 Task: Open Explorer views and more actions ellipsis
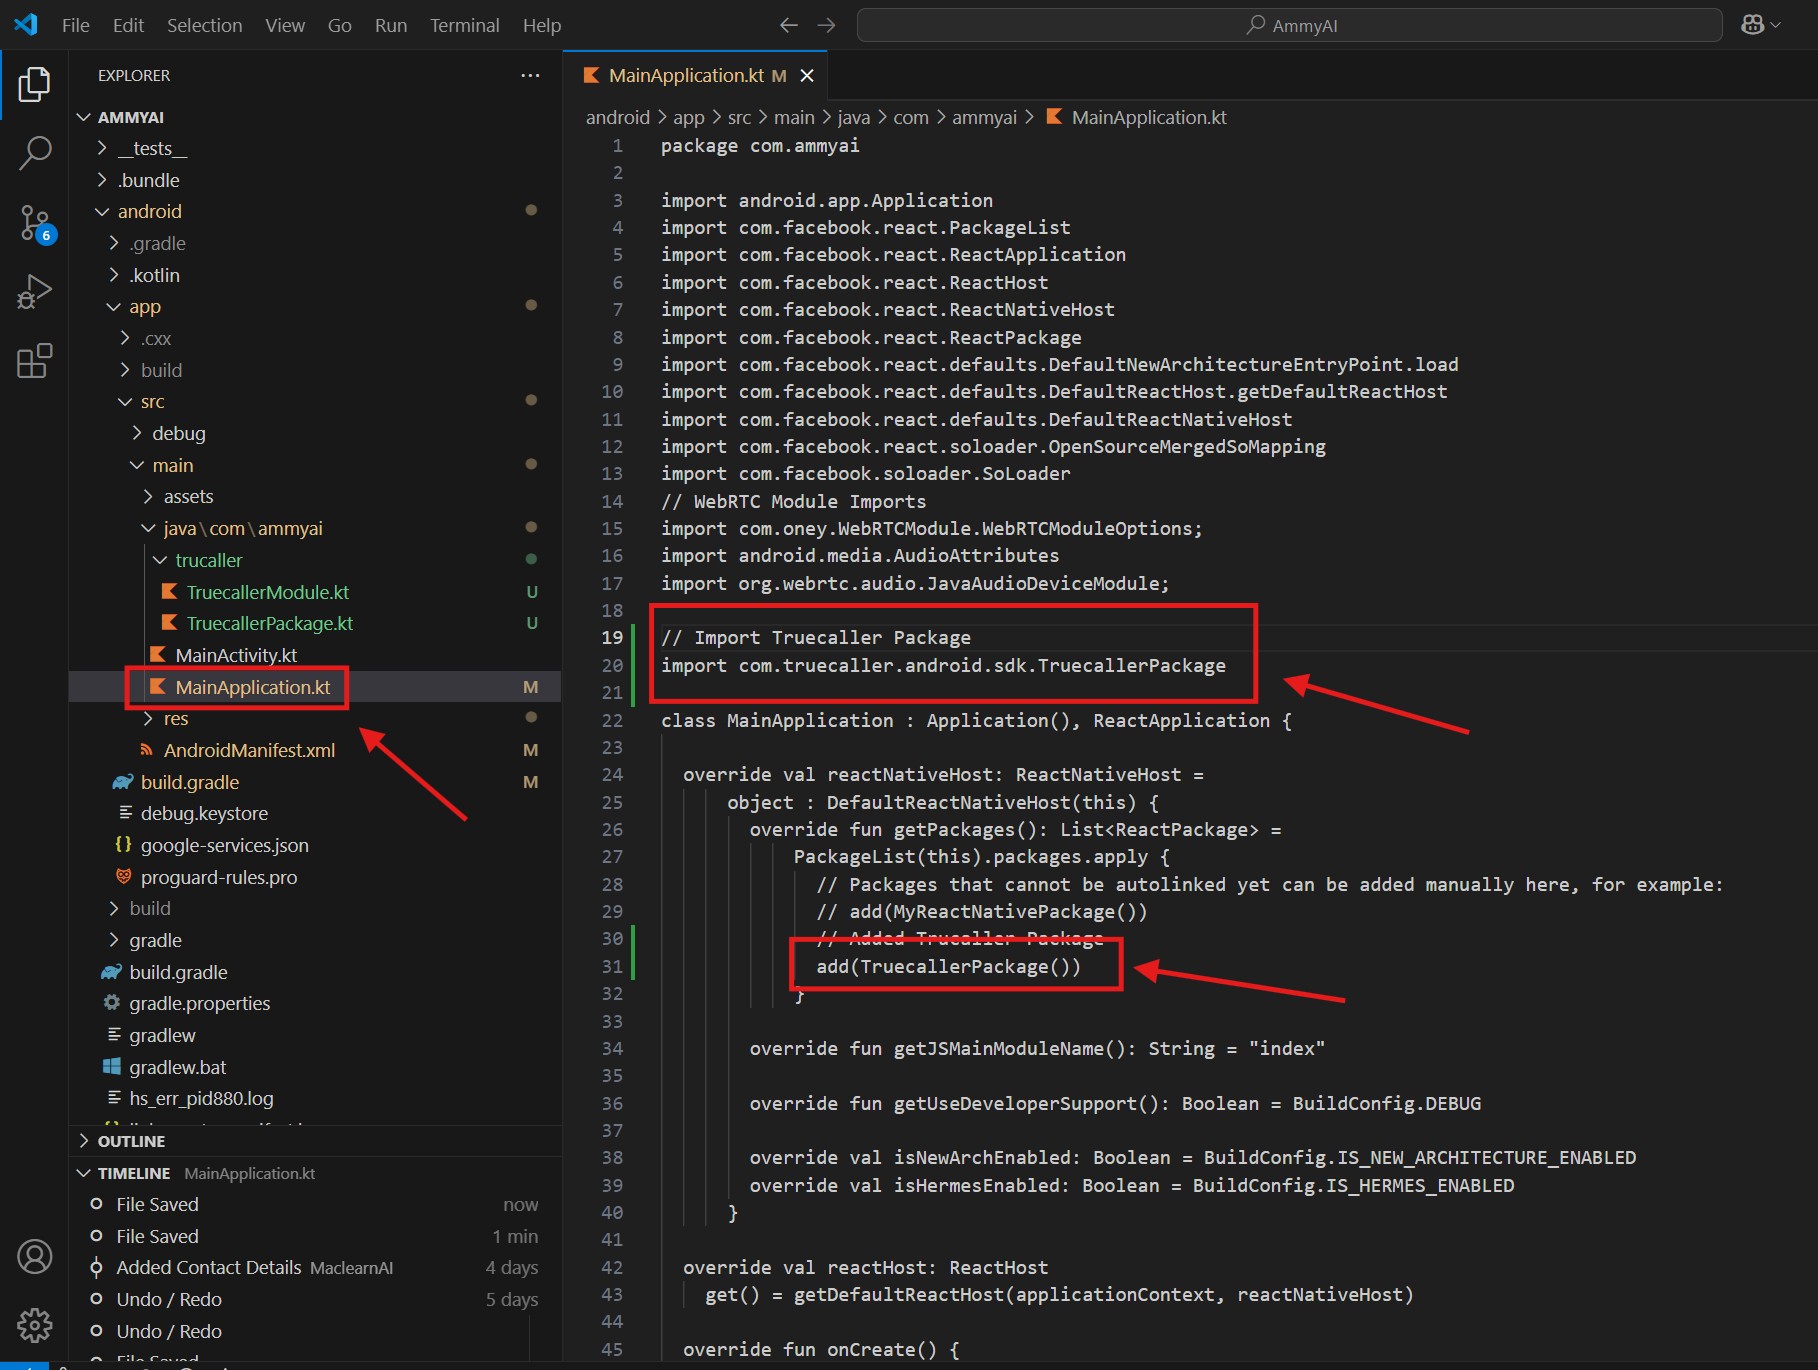click(x=530, y=76)
